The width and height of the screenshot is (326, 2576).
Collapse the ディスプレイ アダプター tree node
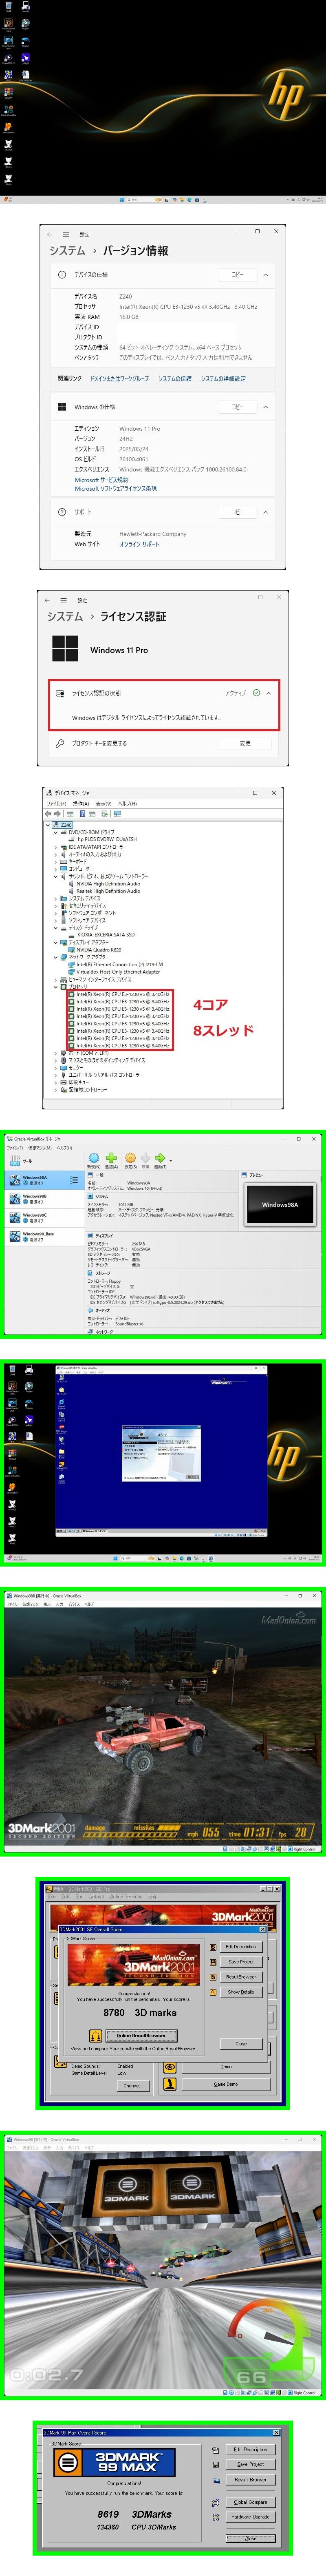point(56,942)
